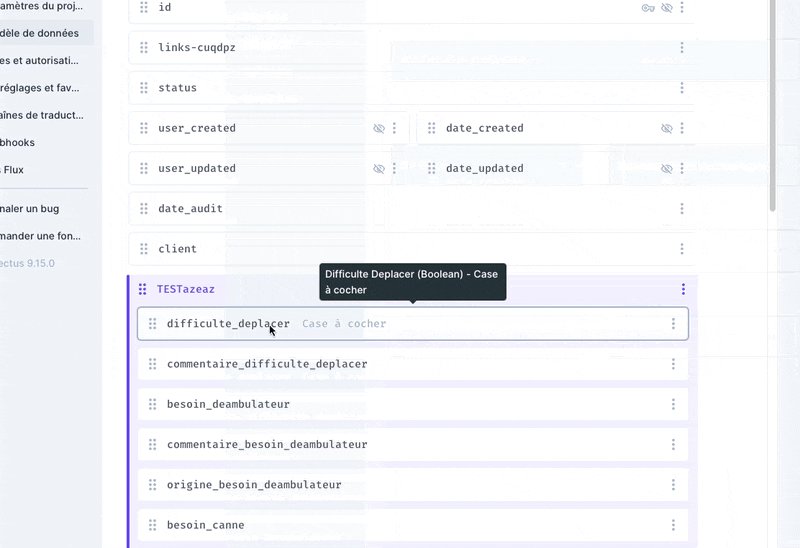
Task: Grab drag handle of links-cuqdpz field
Action: [x=144, y=47]
